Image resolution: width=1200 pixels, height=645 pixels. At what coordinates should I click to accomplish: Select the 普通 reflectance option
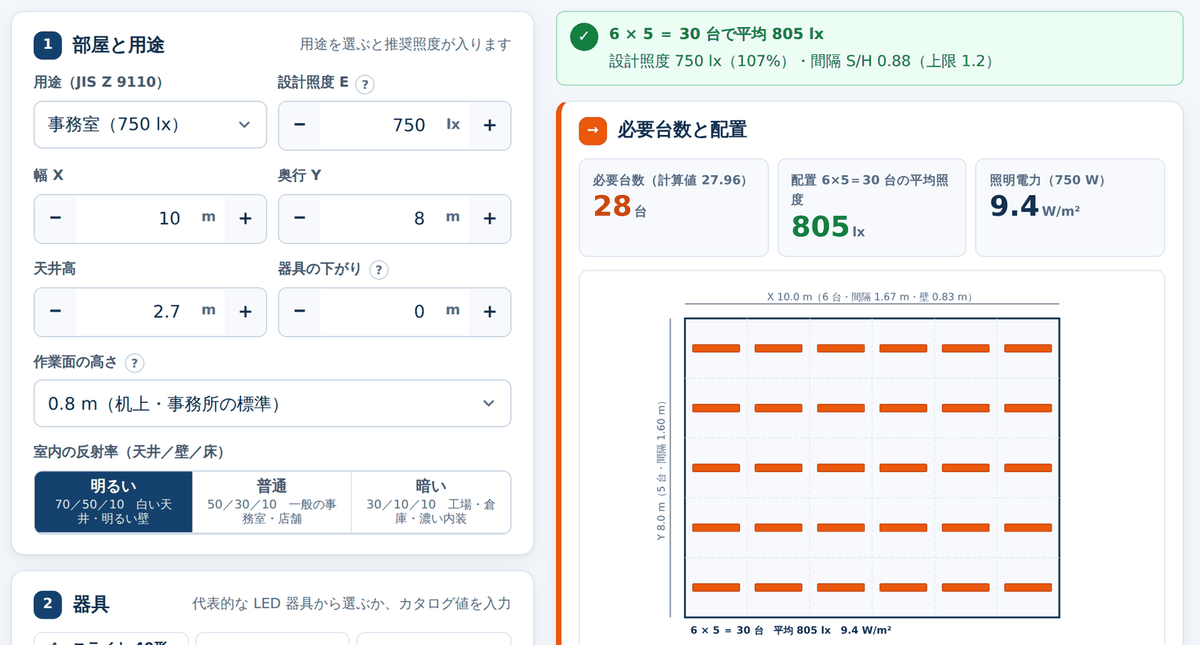(272, 502)
